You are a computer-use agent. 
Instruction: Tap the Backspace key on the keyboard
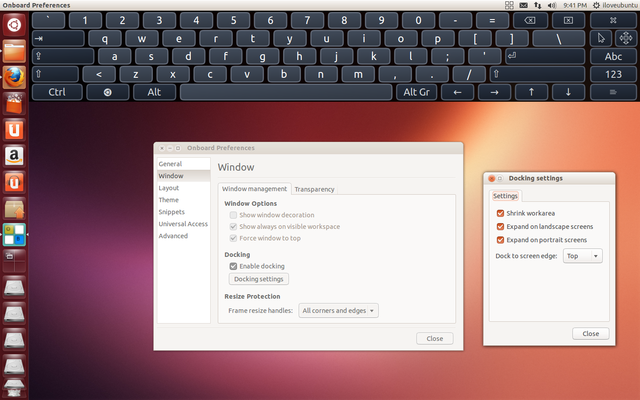(x=530, y=20)
